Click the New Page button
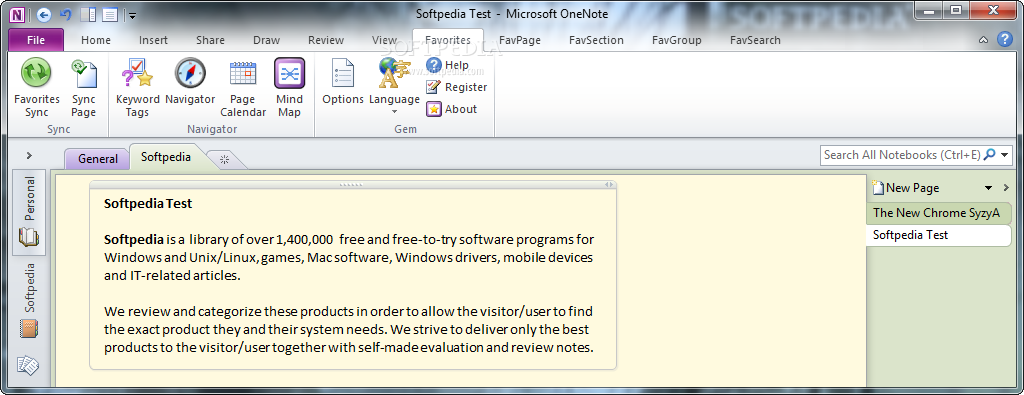This screenshot has height=395, width=1024. coord(906,188)
